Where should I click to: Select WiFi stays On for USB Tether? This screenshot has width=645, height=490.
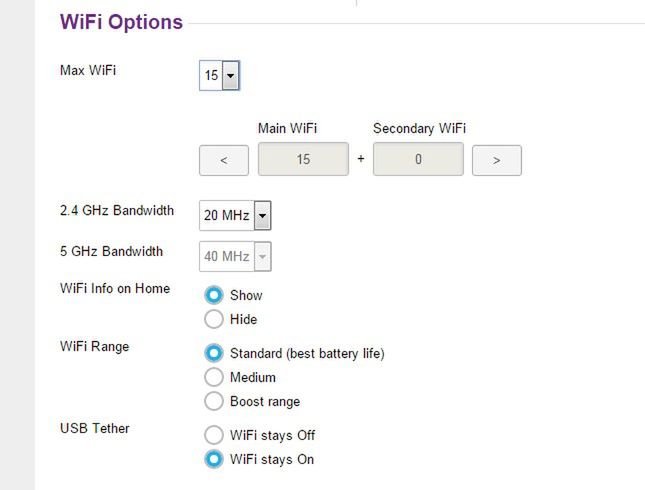pyautogui.click(x=214, y=460)
